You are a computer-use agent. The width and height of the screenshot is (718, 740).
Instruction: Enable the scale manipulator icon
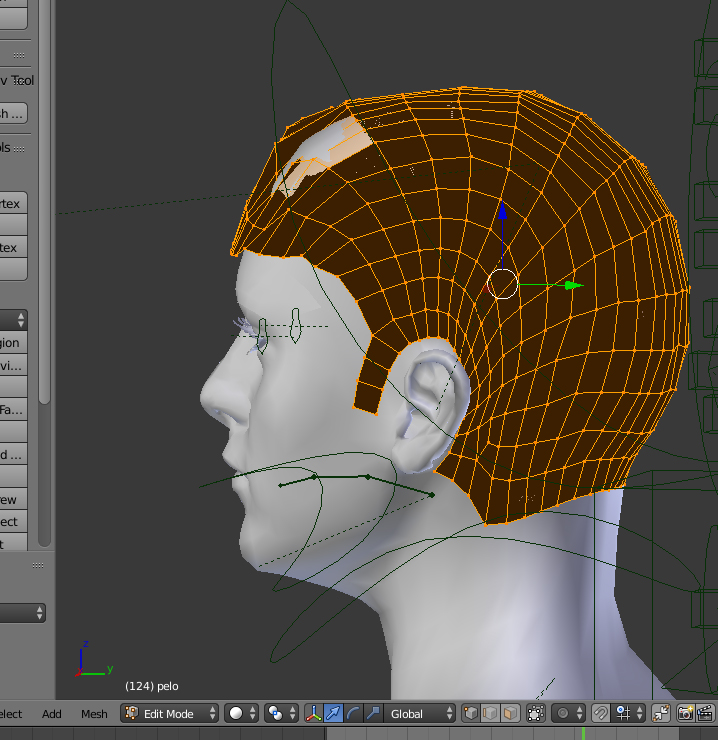pyautogui.click(x=373, y=713)
